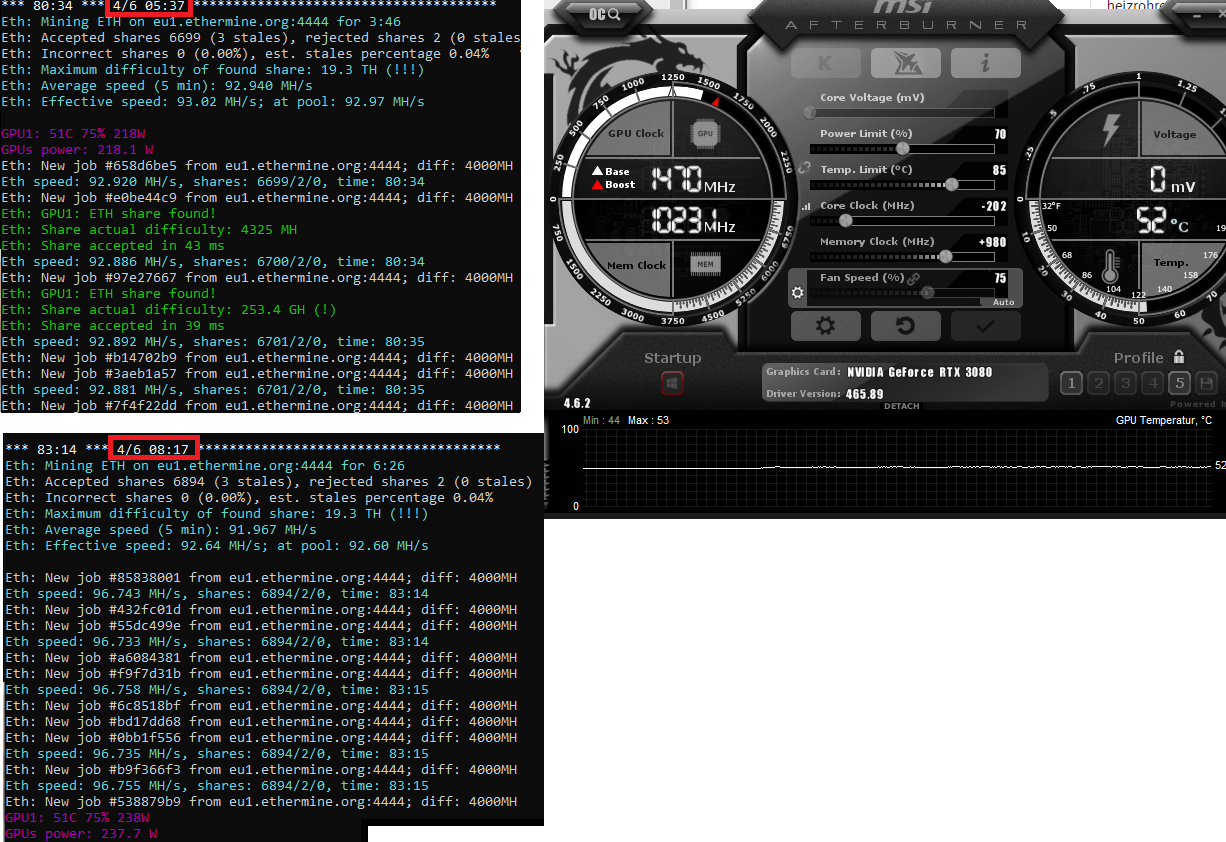Click the Memory Clock slider handle
Screen dimensions: 1226x842
(x=946, y=256)
